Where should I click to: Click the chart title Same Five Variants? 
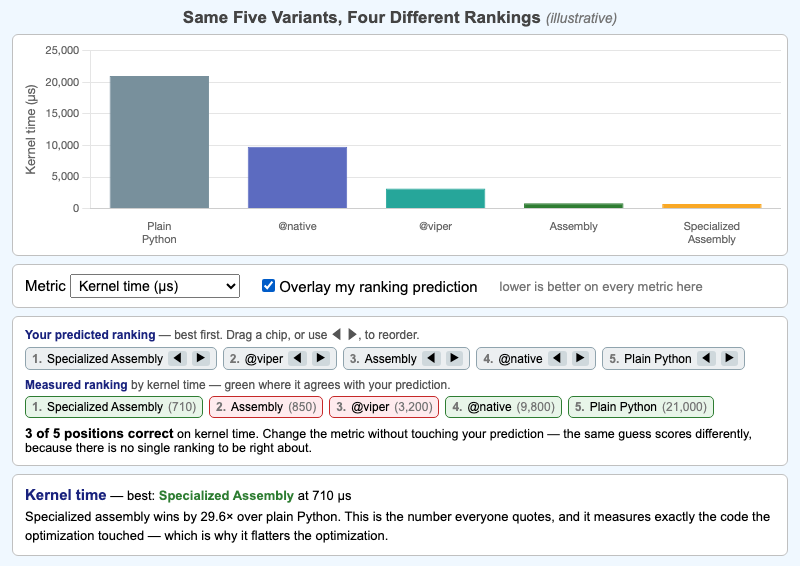[361, 17]
